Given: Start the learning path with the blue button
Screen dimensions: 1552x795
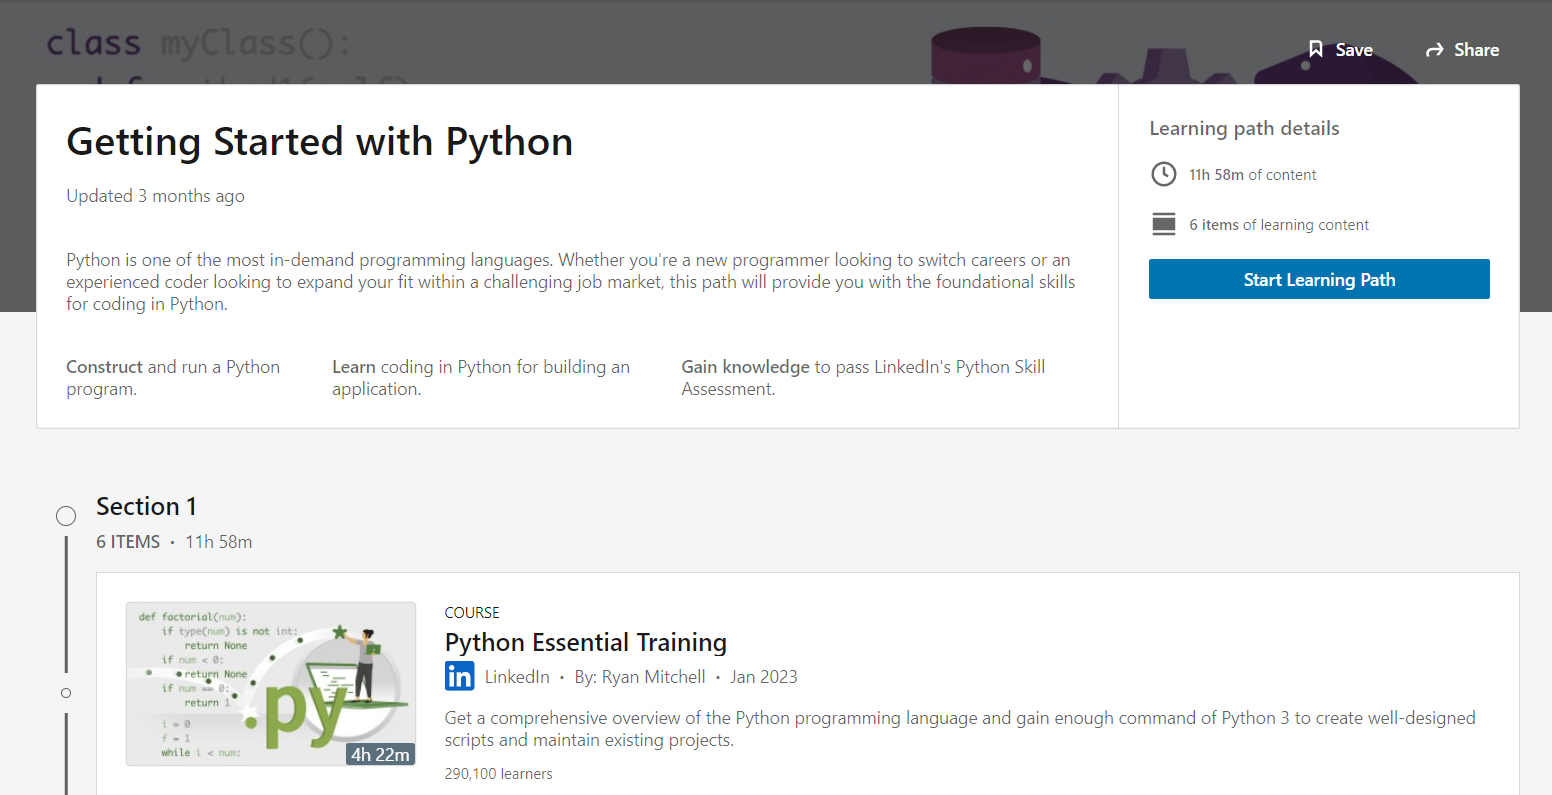Looking at the screenshot, I should [1319, 279].
